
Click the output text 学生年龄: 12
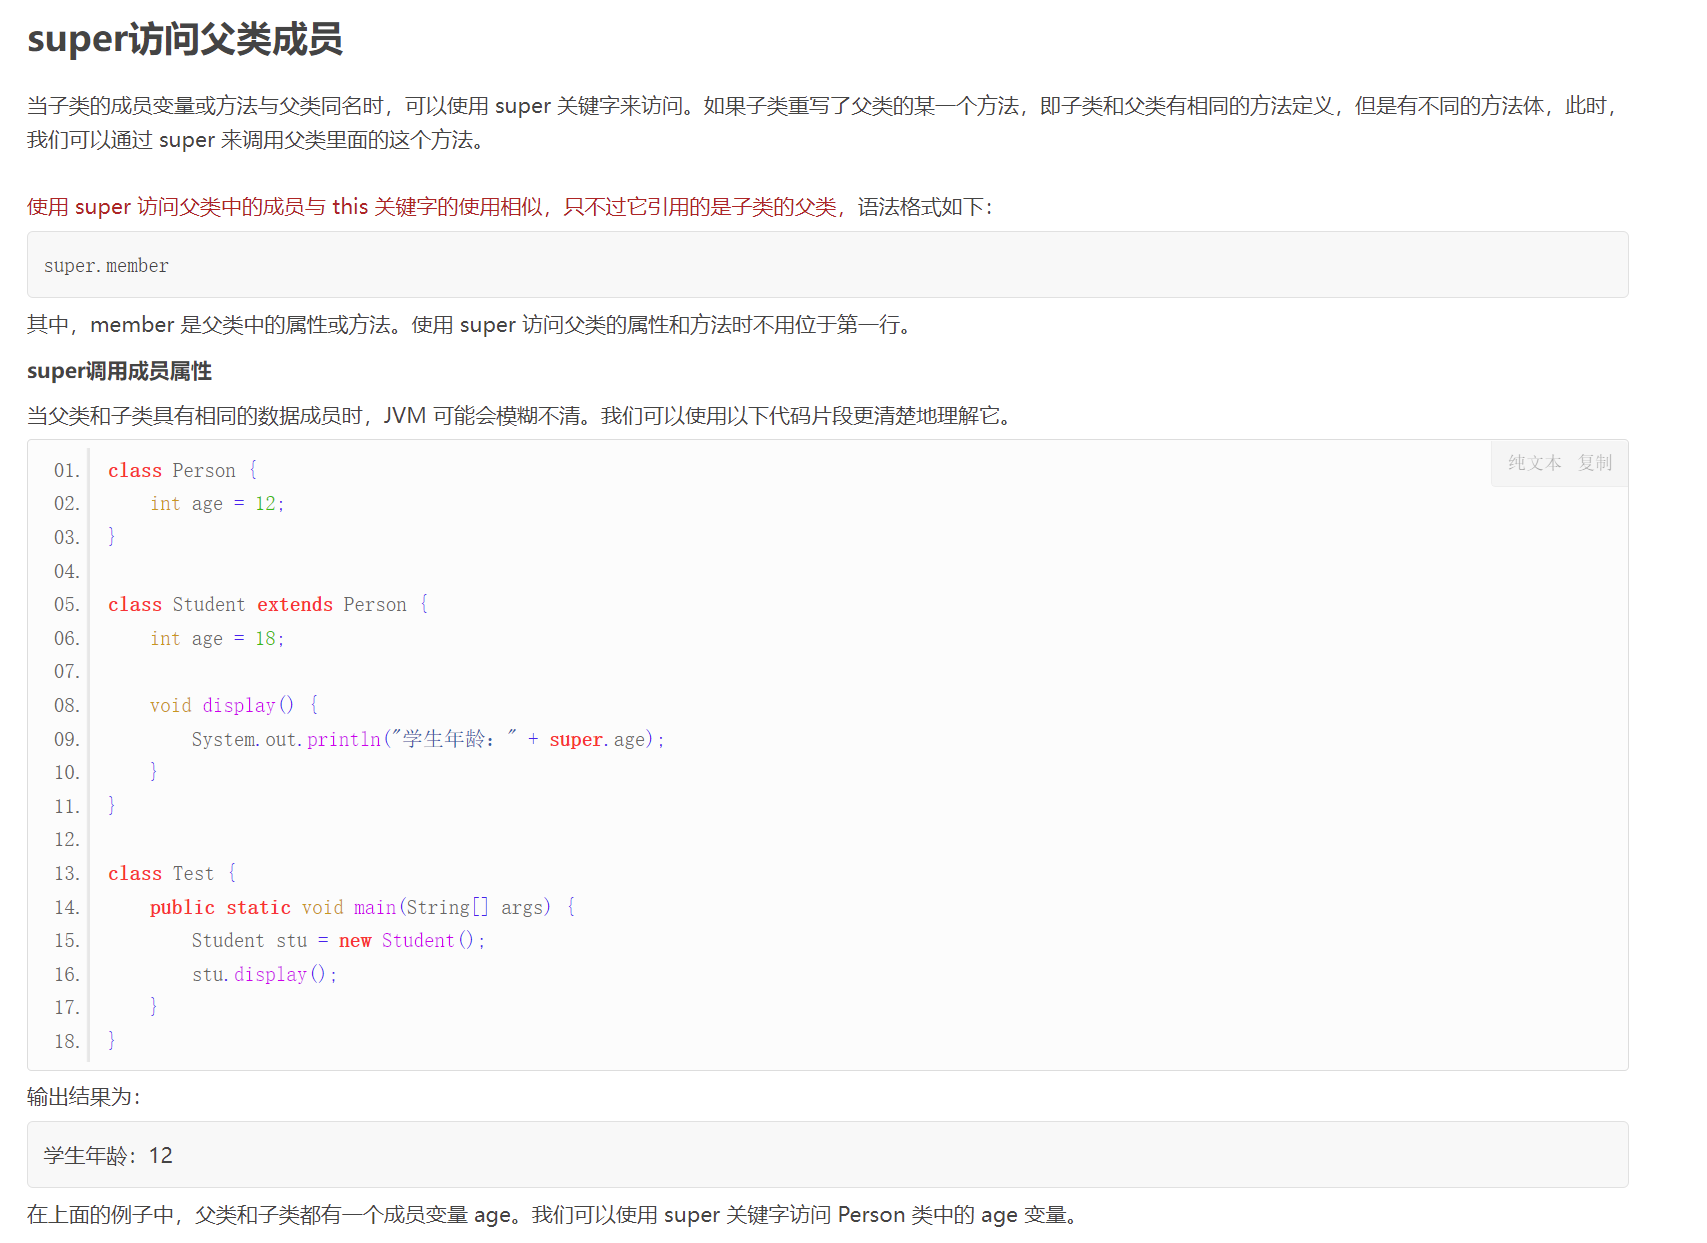[108, 1156]
